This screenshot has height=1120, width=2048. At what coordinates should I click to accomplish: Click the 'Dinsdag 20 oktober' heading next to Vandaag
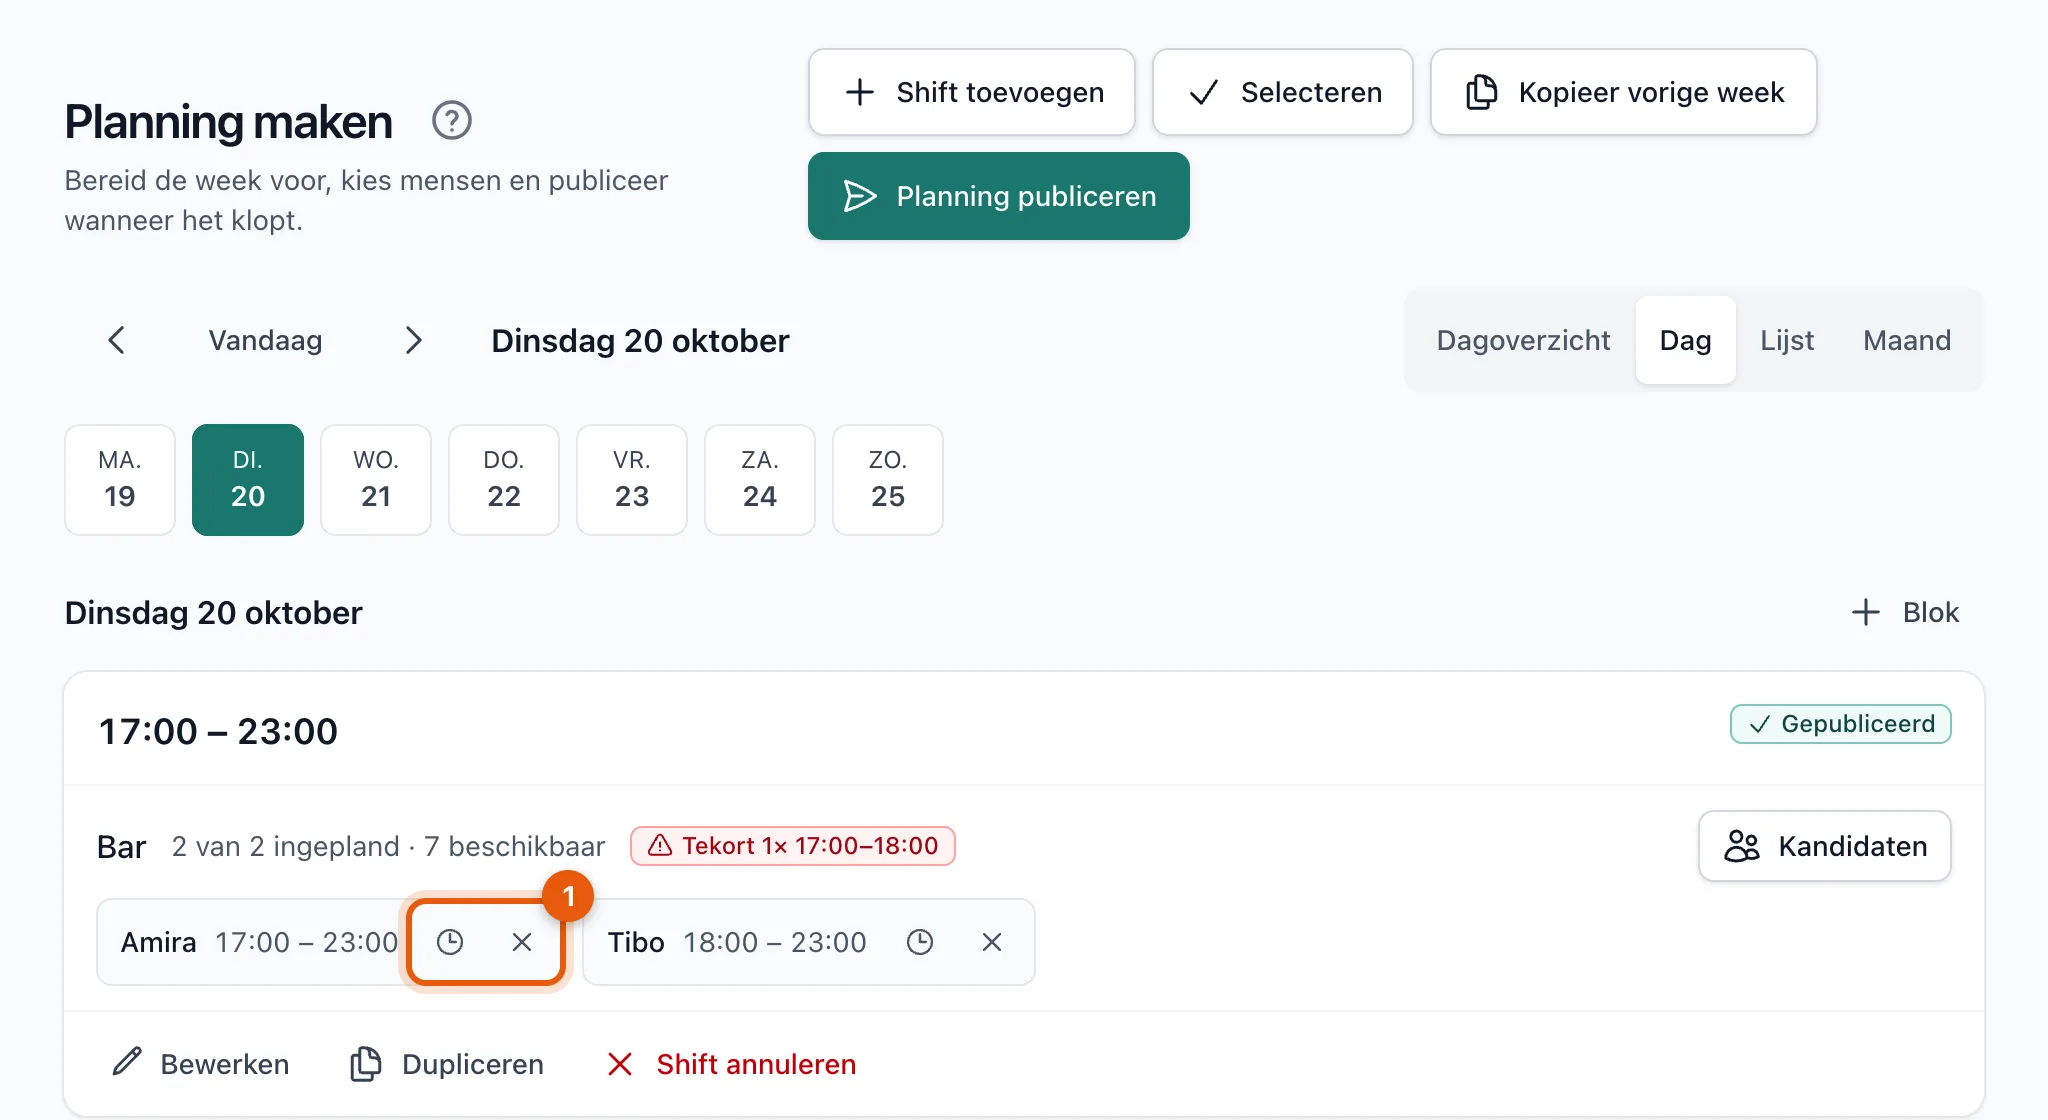pos(640,340)
